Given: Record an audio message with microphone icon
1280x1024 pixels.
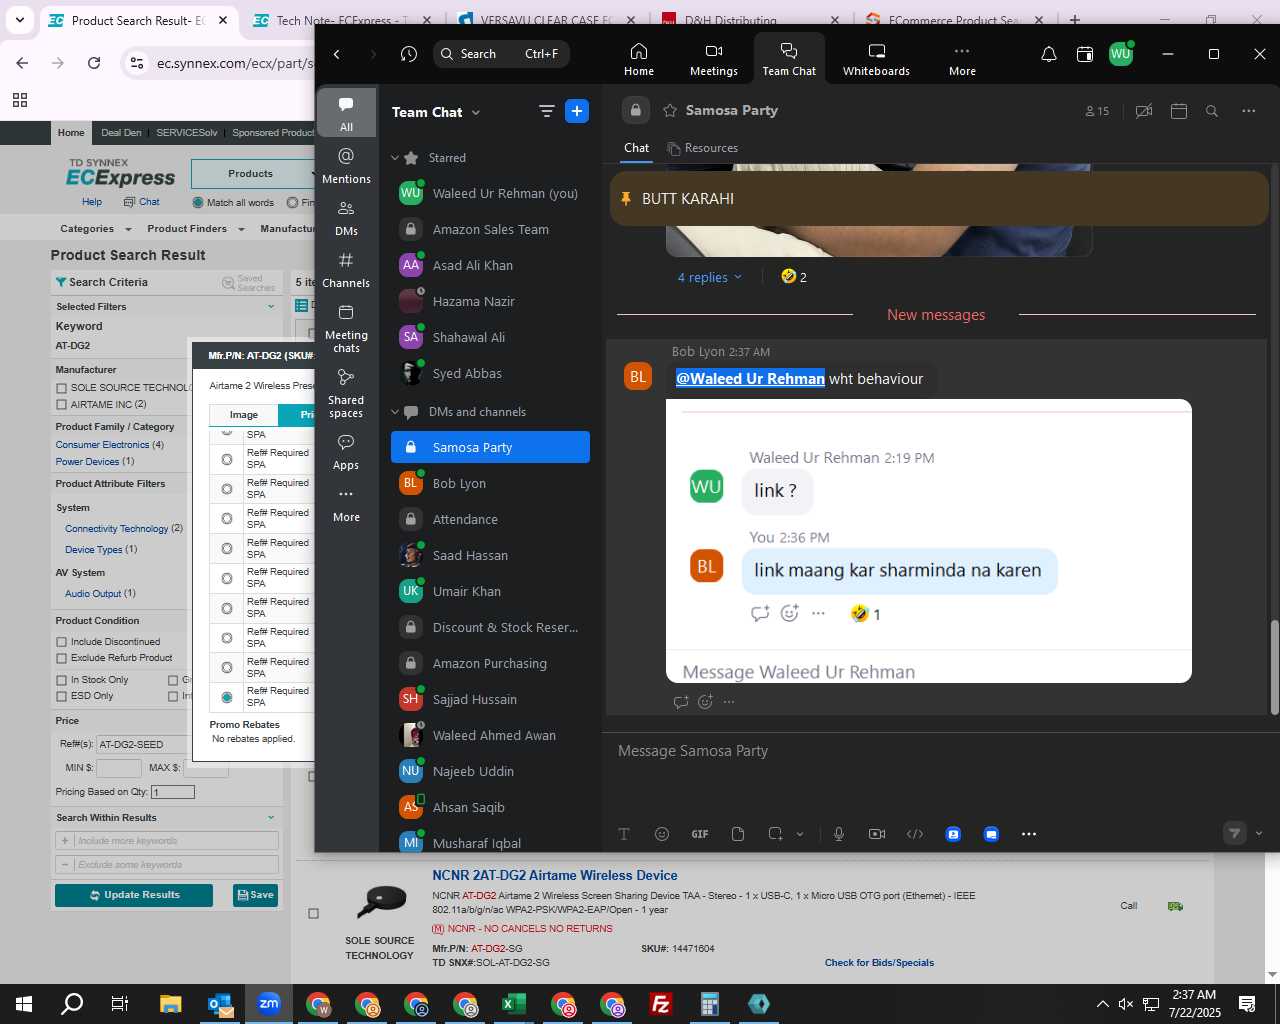Looking at the screenshot, I should [x=838, y=834].
